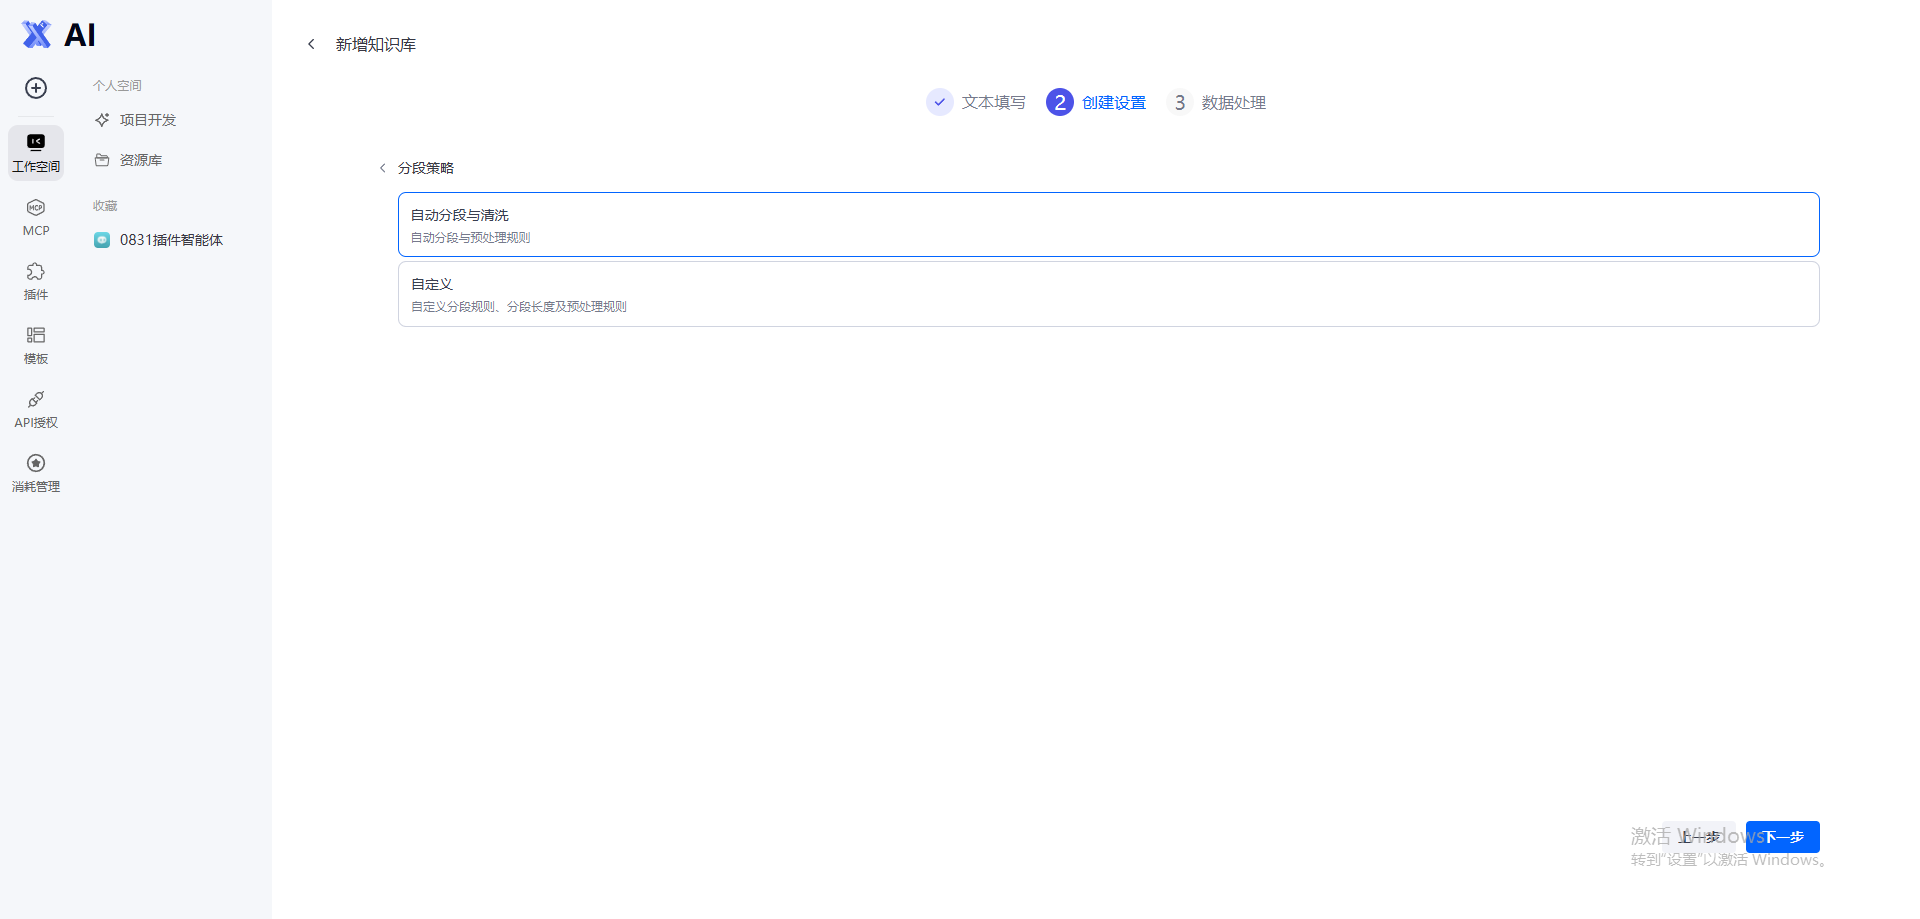Click the XAI logo
Image resolution: width=1920 pixels, height=919 pixels.
59,35
